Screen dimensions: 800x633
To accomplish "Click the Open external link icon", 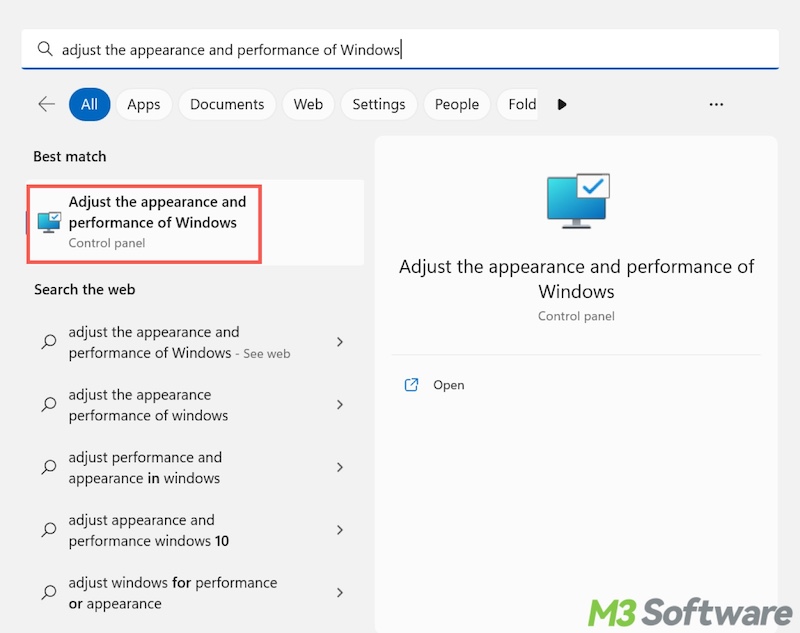I will pos(411,385).
